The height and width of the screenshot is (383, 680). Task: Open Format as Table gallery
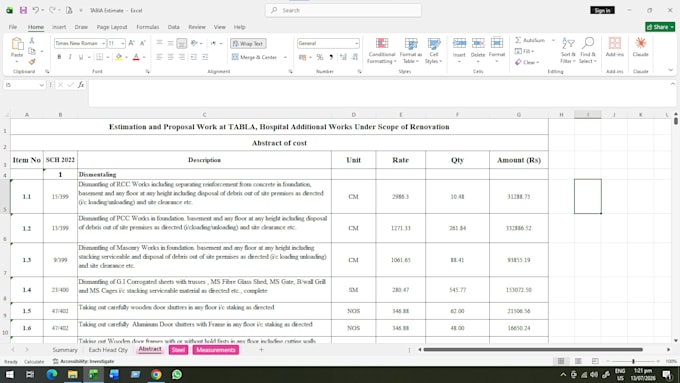pos(410,50)
